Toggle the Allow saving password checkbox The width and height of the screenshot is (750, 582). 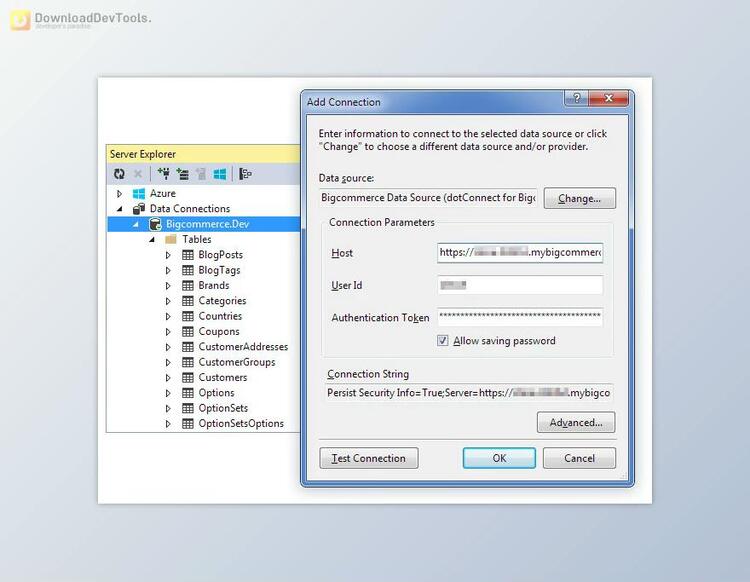(x=442, y=340)
